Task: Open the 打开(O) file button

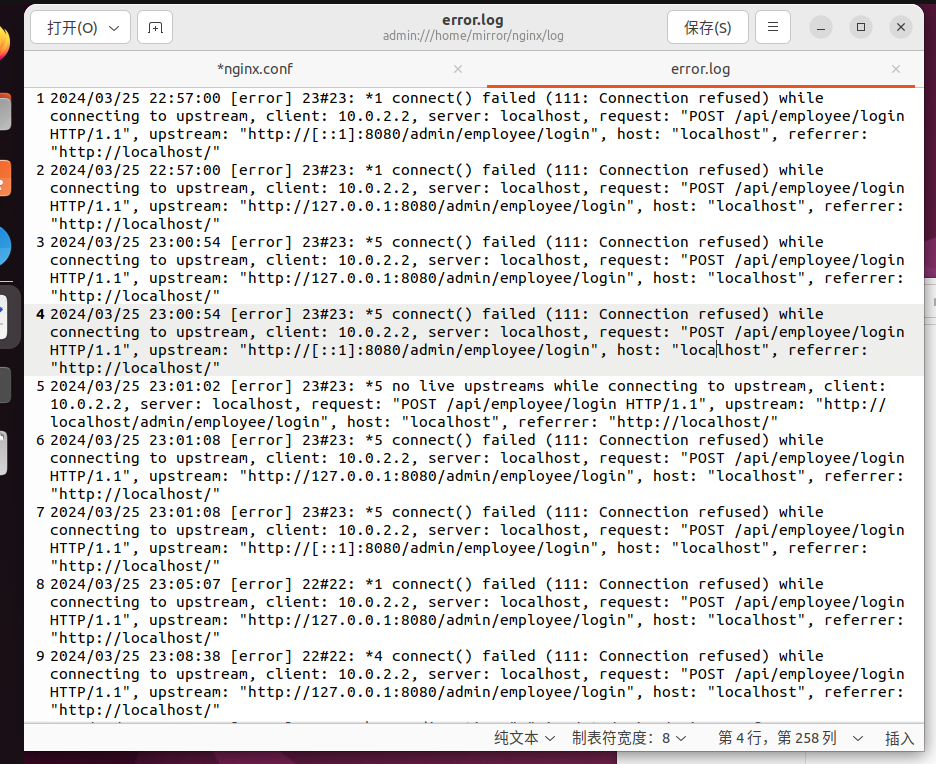Action: pyautogui.click(x=72, y=27)
